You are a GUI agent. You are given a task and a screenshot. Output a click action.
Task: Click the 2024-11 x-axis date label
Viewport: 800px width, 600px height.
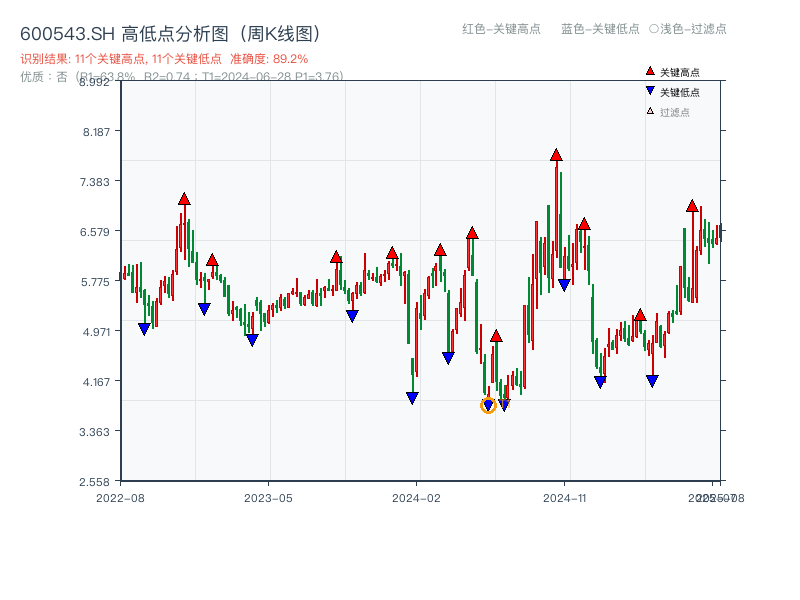565,498
